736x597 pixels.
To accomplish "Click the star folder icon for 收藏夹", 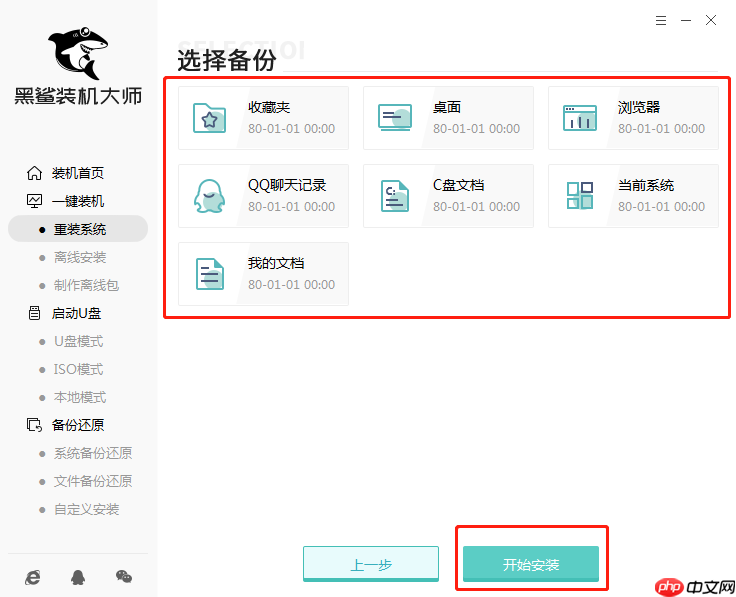I will click(209, 118).
